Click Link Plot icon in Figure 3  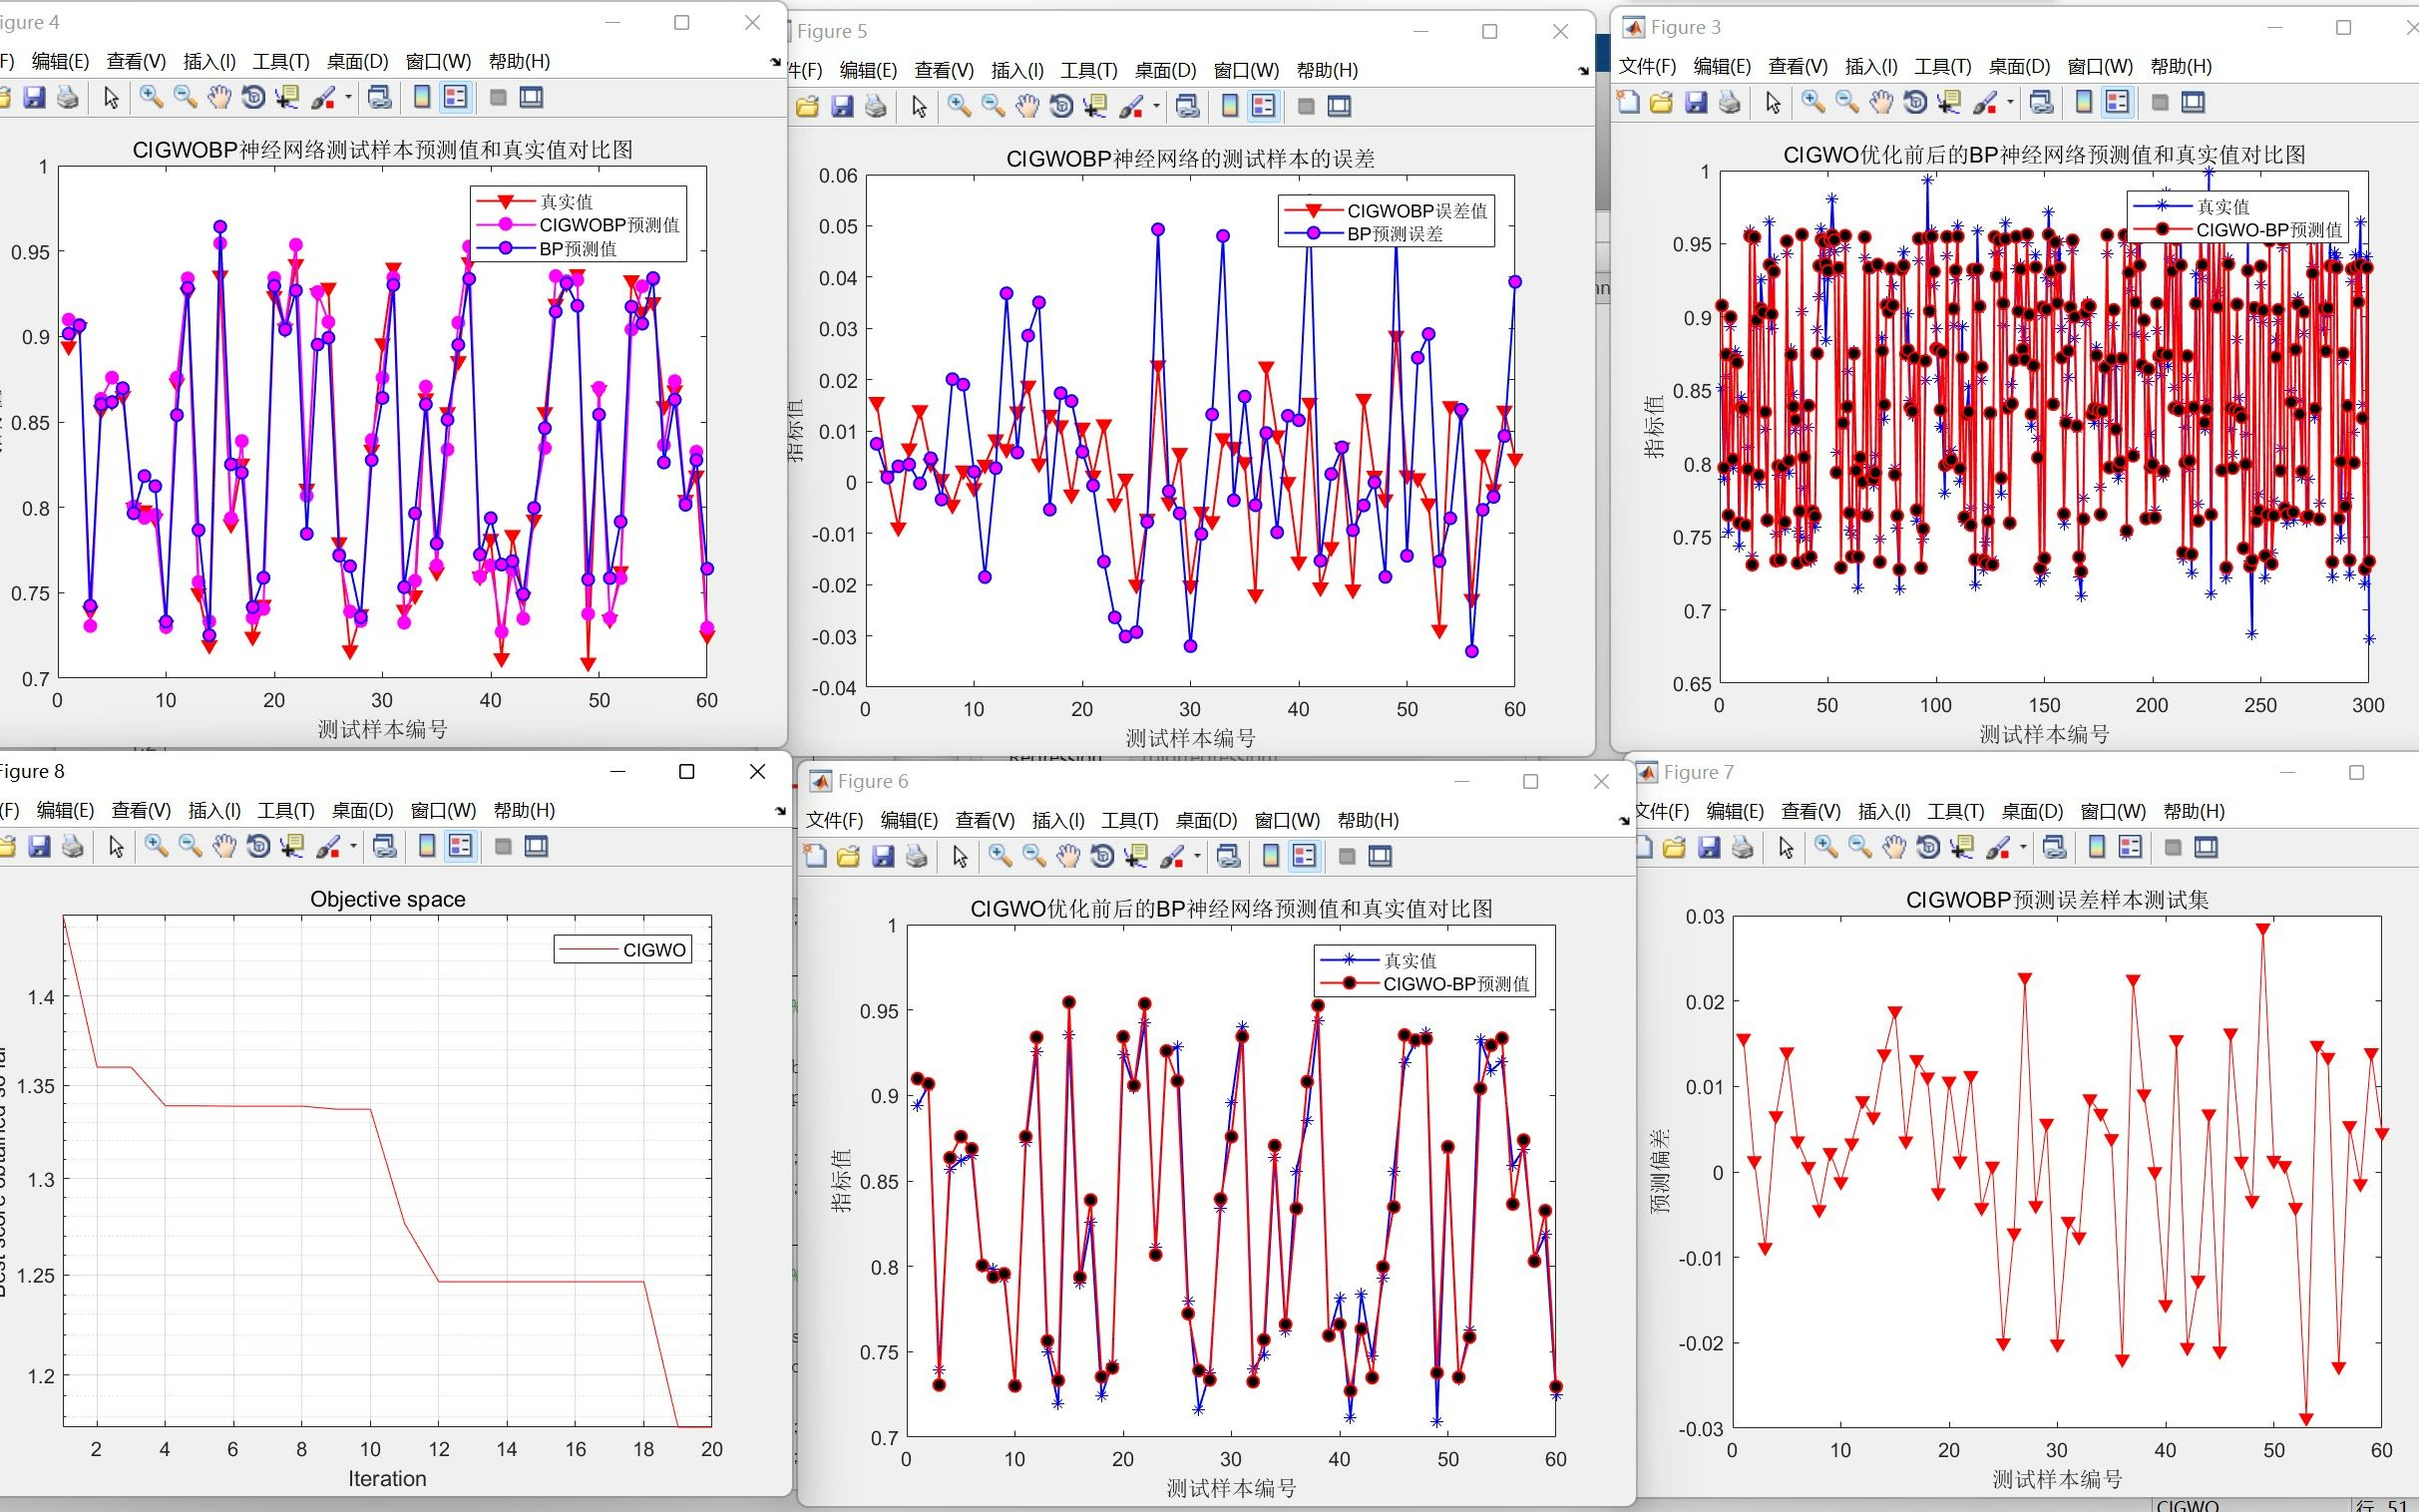(x=2041, y=102)
